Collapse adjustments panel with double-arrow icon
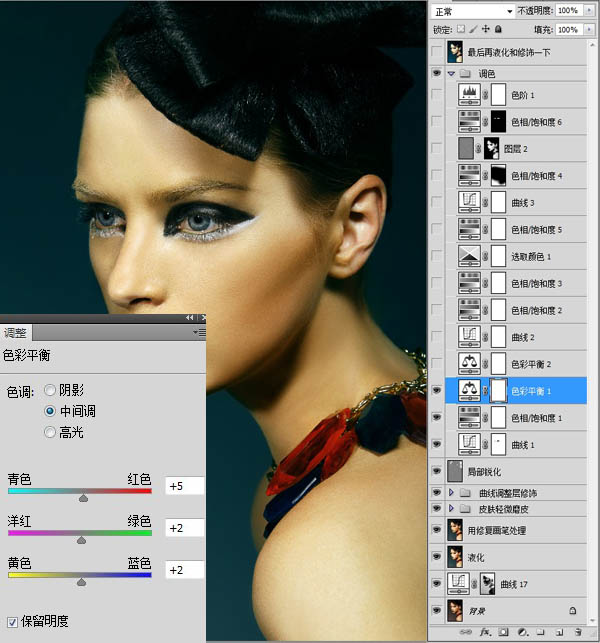 (x=189, y=317)
